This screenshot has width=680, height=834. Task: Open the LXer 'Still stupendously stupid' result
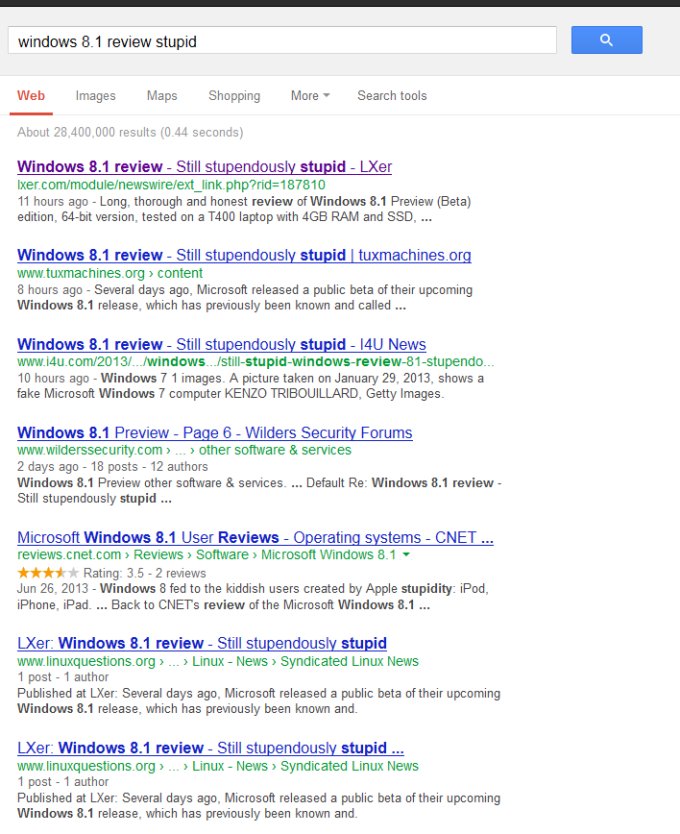(204, 166)
